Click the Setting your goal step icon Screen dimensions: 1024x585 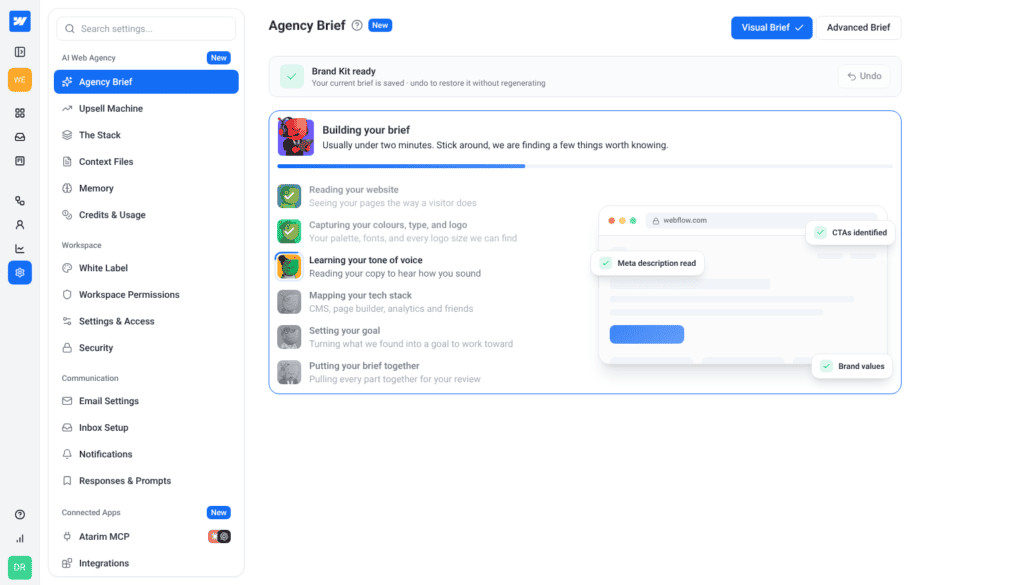tap(289, 337)
